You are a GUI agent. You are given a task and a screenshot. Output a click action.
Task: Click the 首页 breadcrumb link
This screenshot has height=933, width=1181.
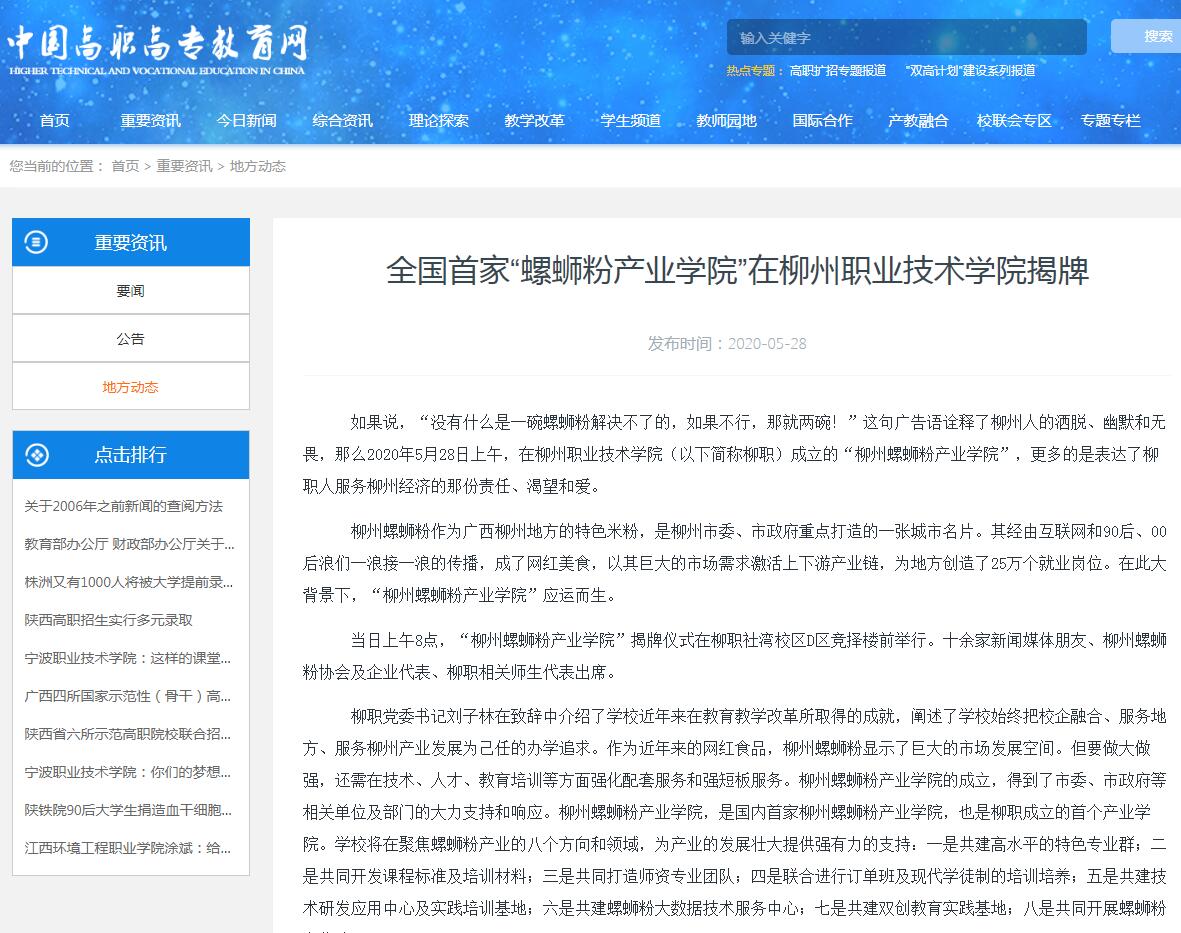125,166
